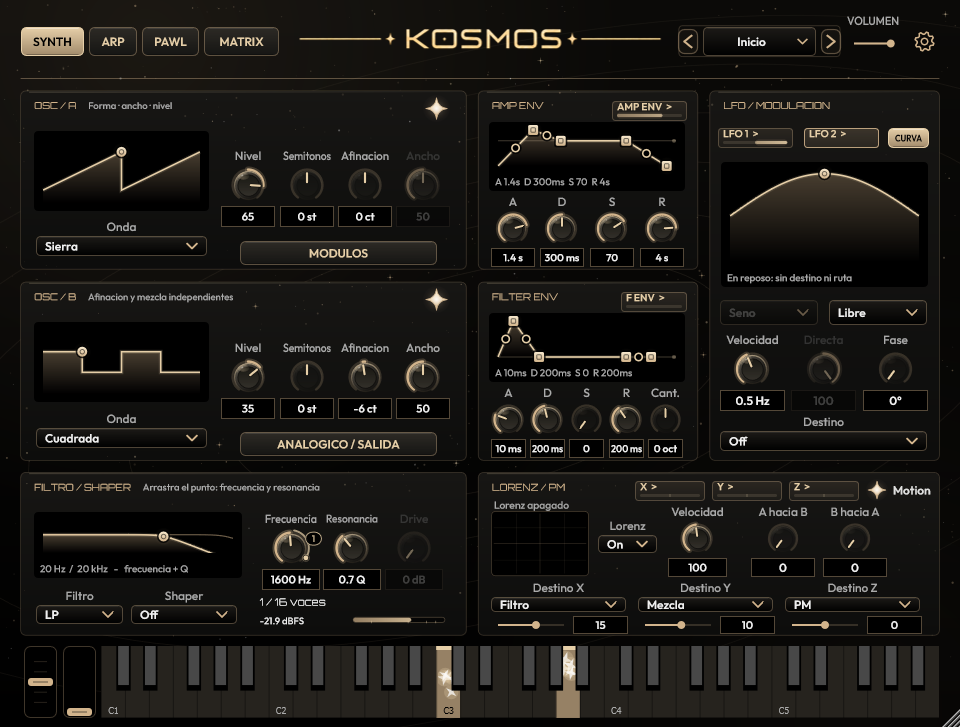Open the Sierra waveform dropdown
The width and height of the screenshot is (960, 727).
pos(121,246)
